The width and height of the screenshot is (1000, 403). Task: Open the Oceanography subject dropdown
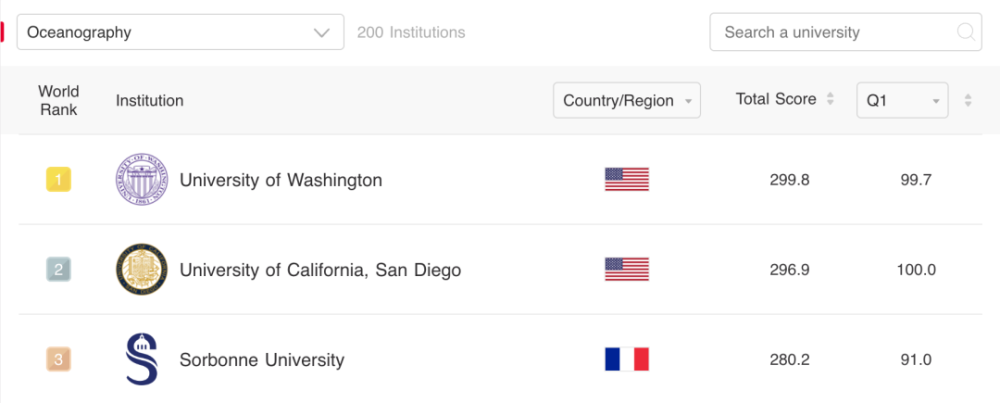click(x=180, y=32)
